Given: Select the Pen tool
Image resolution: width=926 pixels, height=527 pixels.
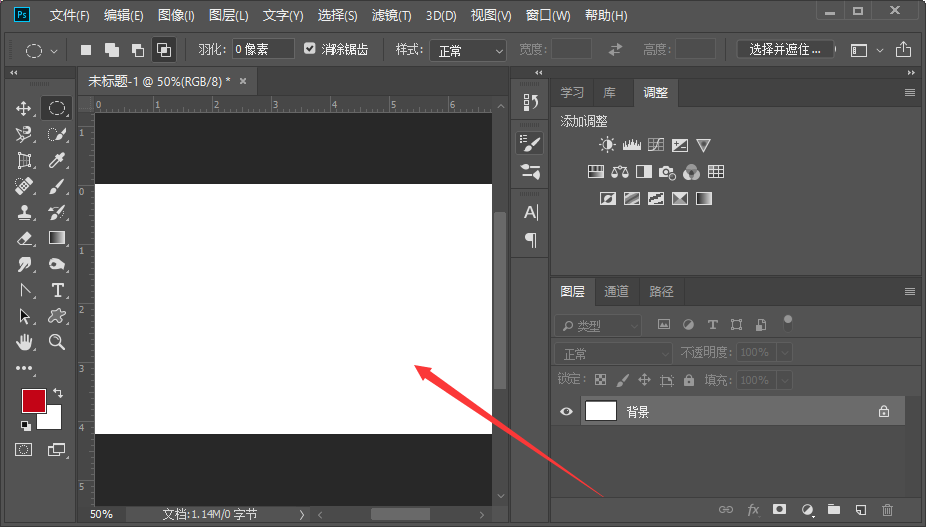Looking at the screenshot, I should click(24, 291).
